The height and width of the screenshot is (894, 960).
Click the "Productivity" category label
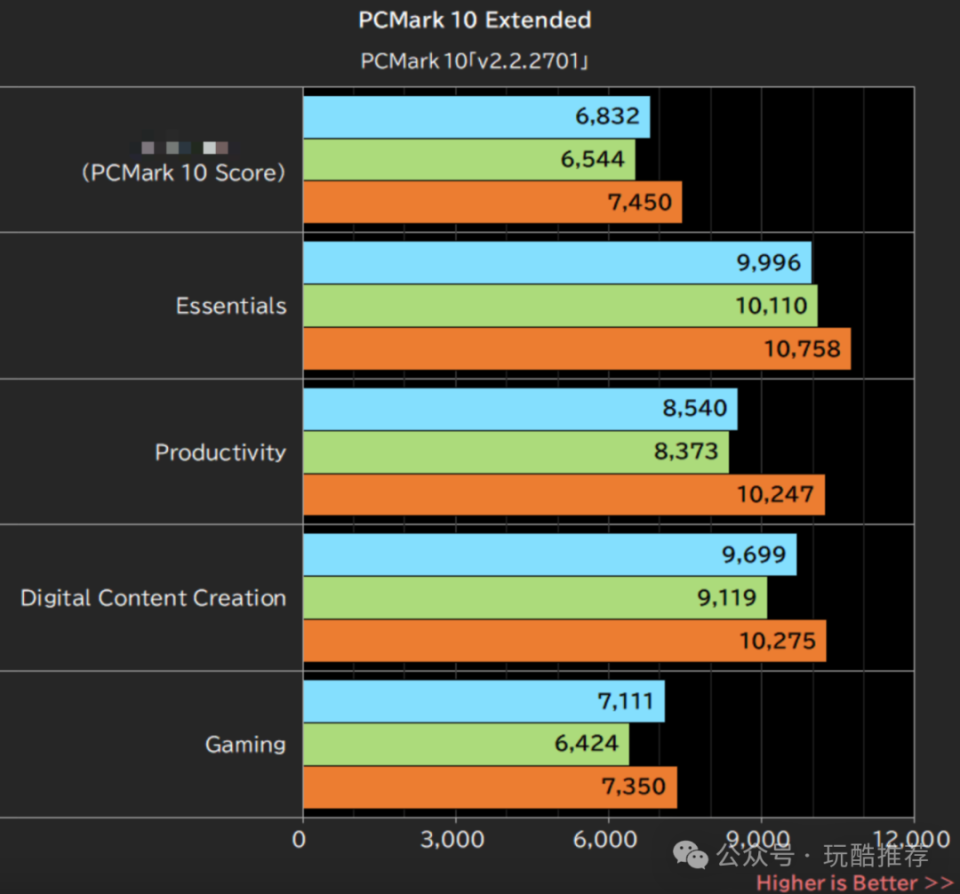[220, 453]
